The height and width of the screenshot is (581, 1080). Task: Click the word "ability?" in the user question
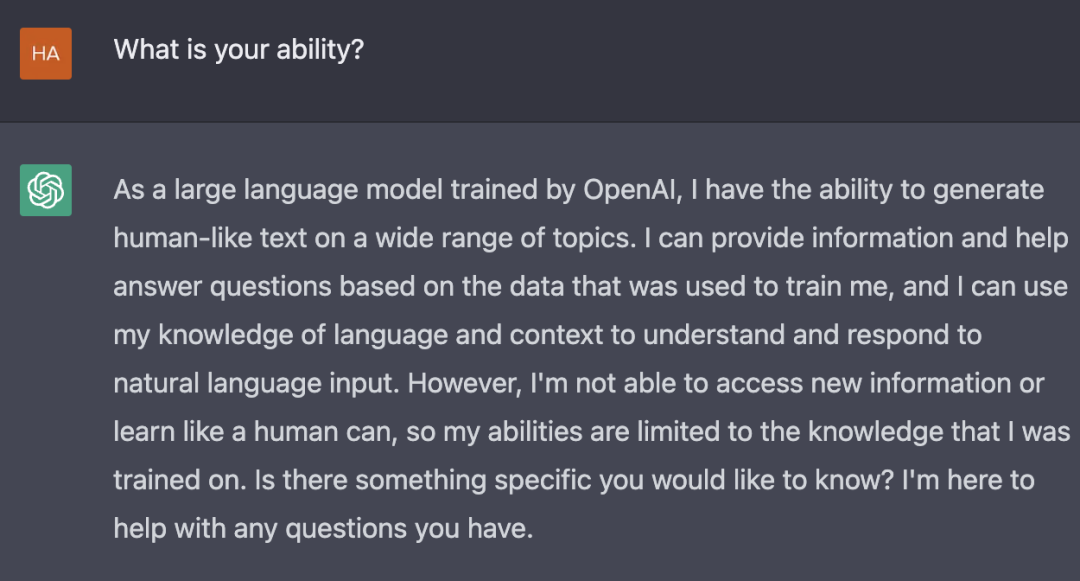click(320, 50)
